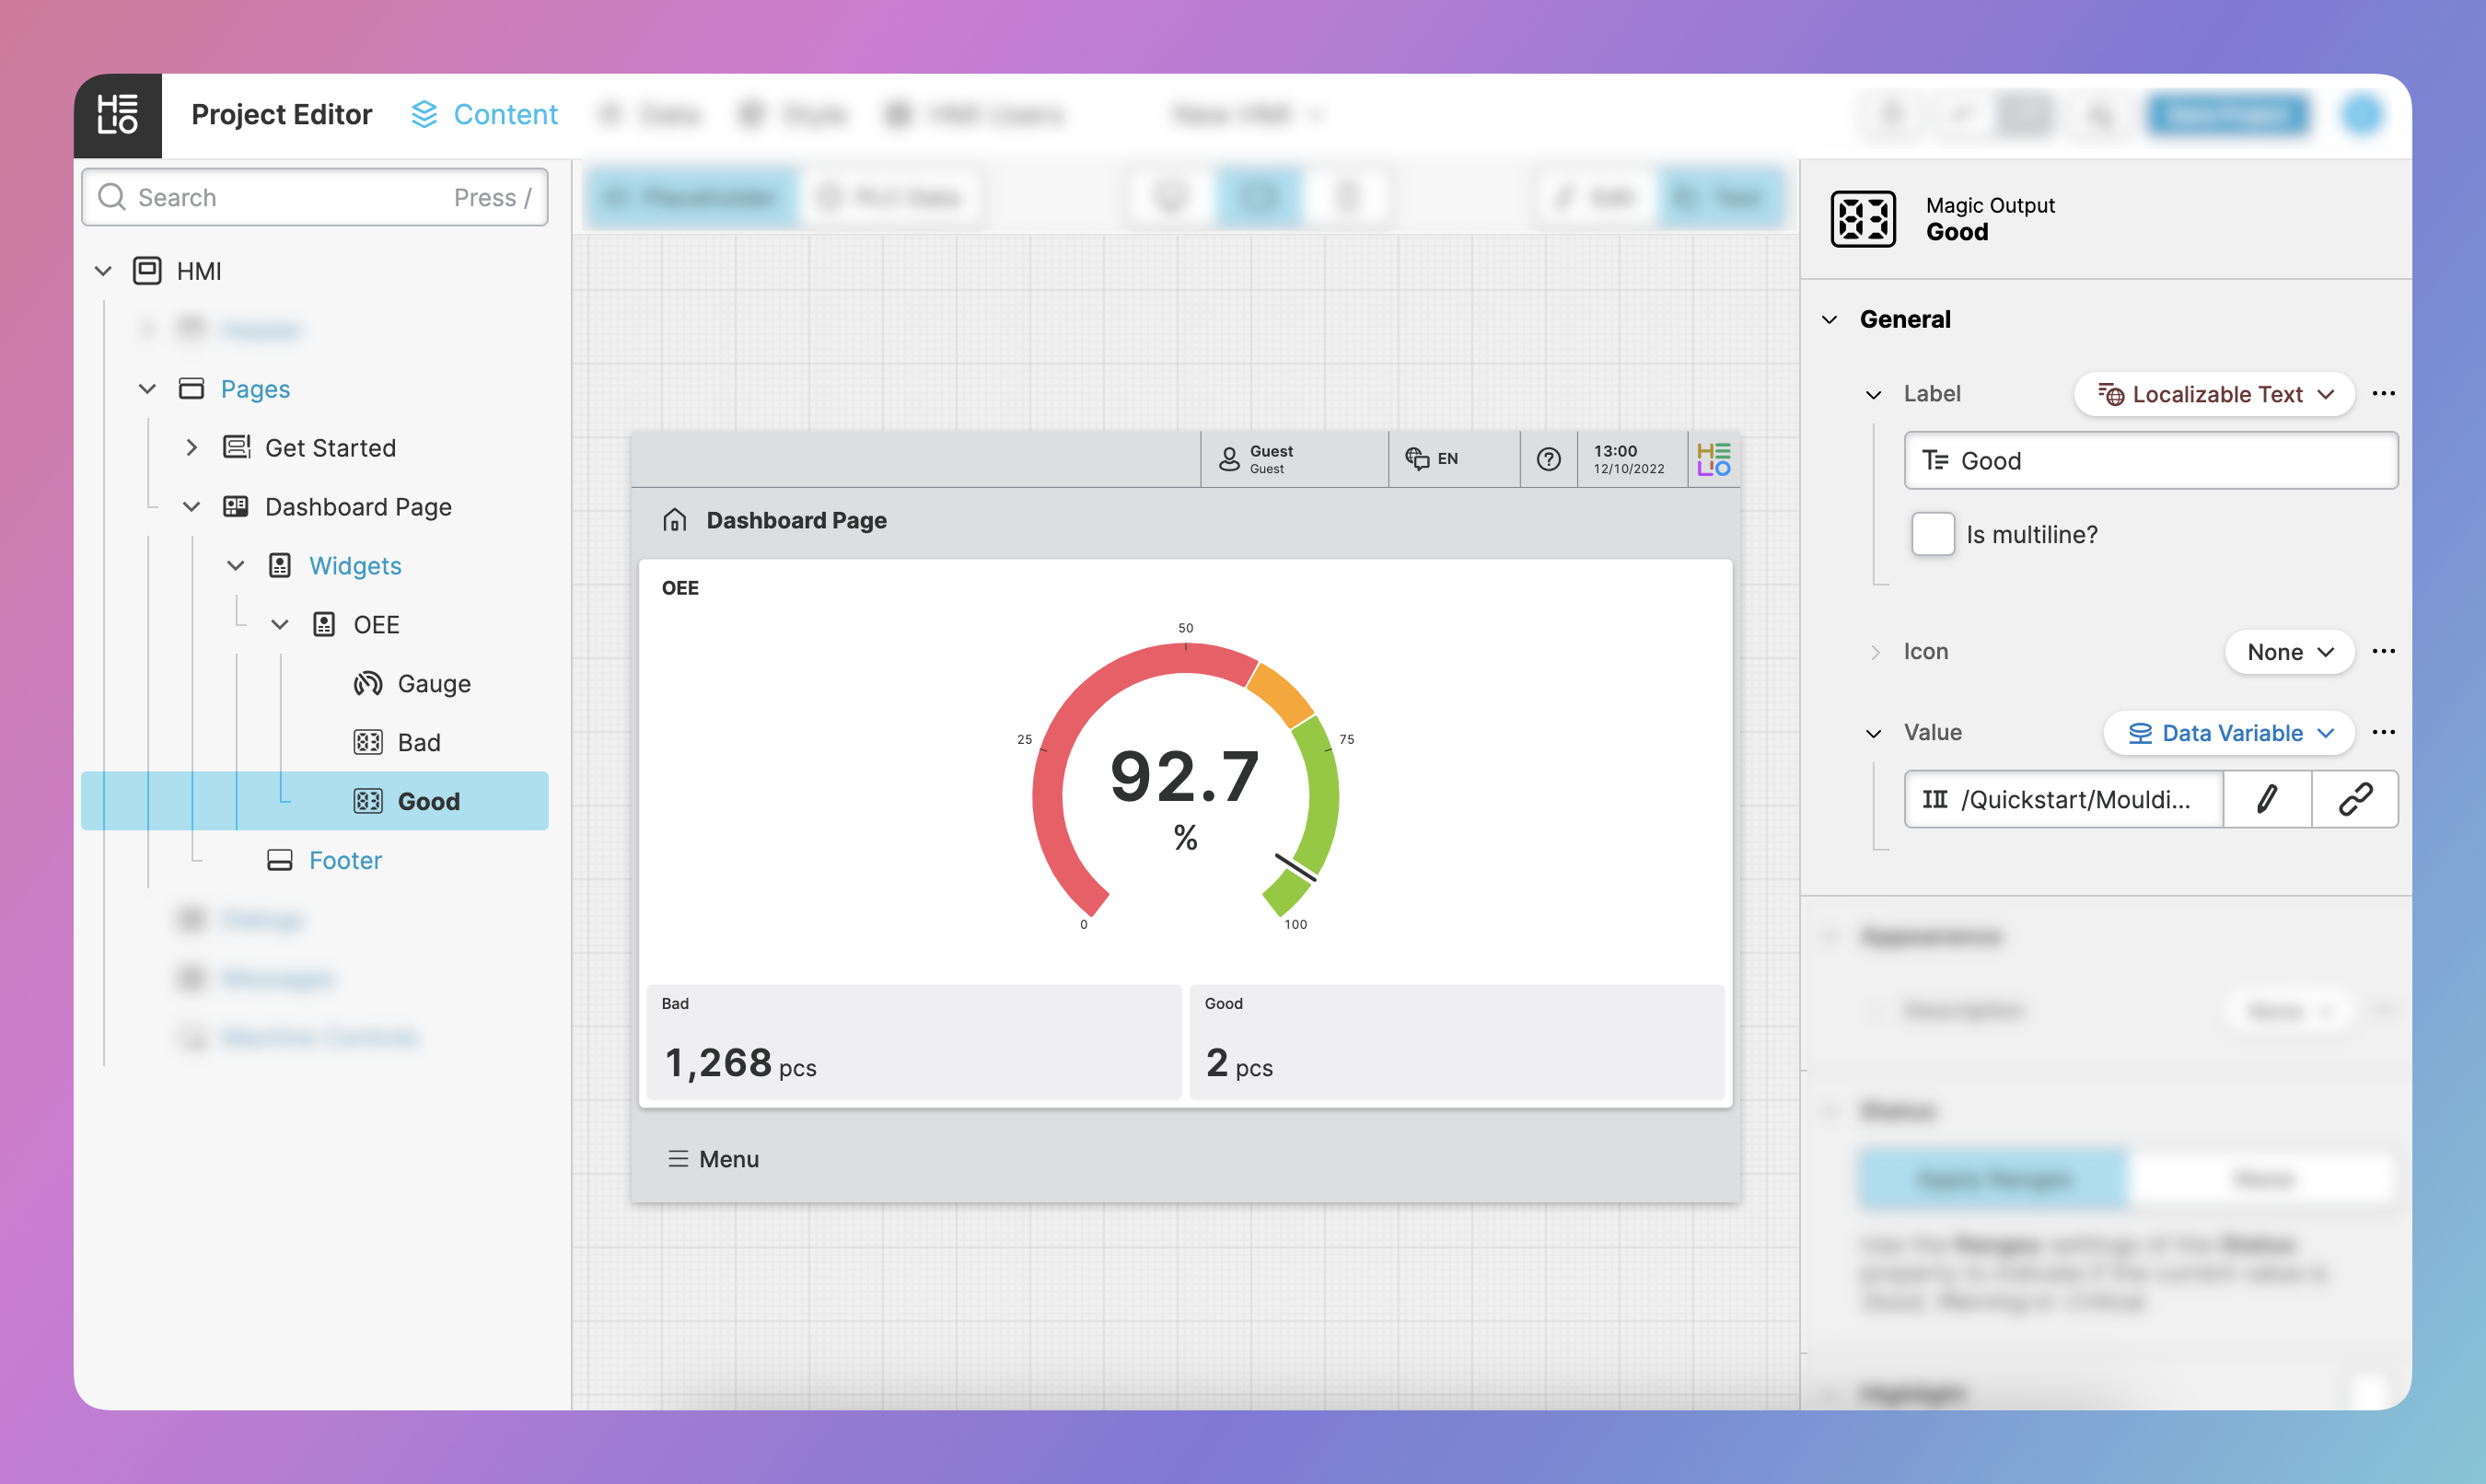Click the Magic Output icon in properties header
Viewport: 2486px width, 1484px height.
(x=1862, y=218)
